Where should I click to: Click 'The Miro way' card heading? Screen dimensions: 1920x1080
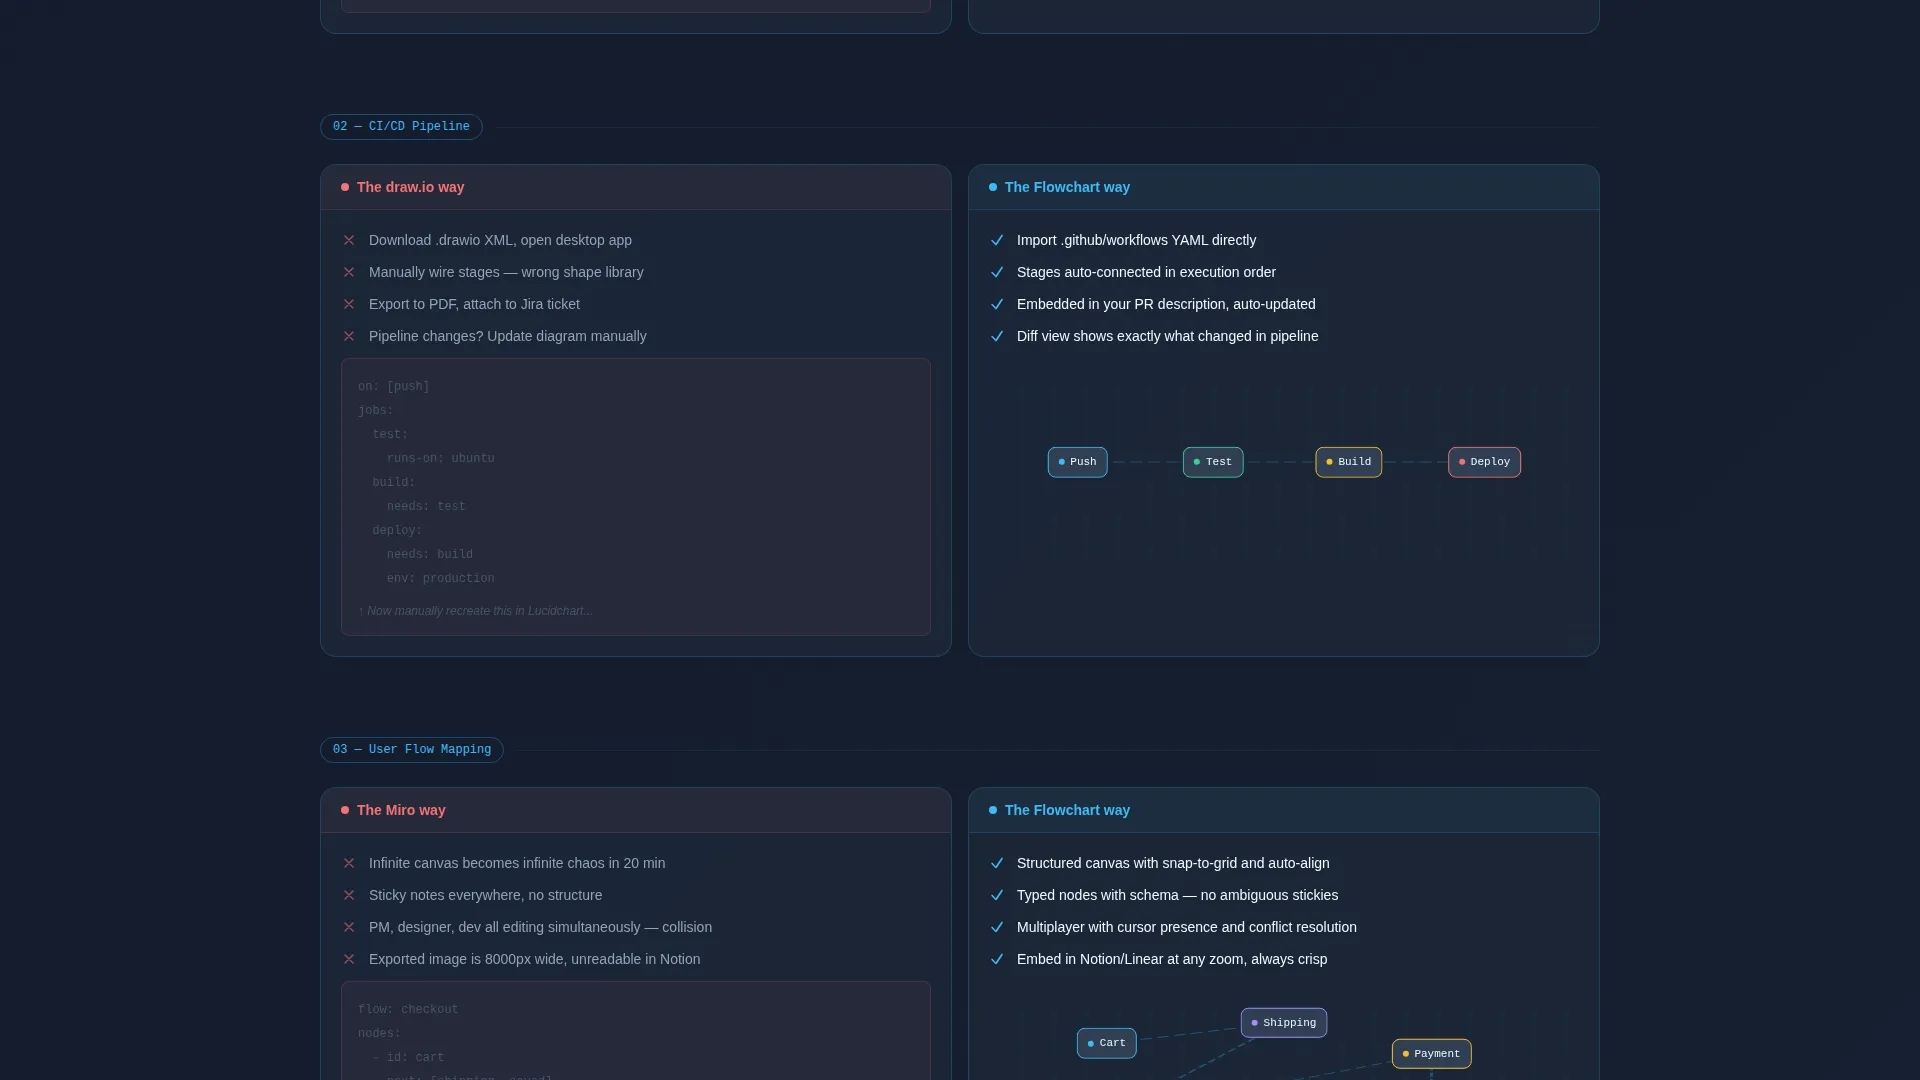pyautogui.click(x=401, y=810)
